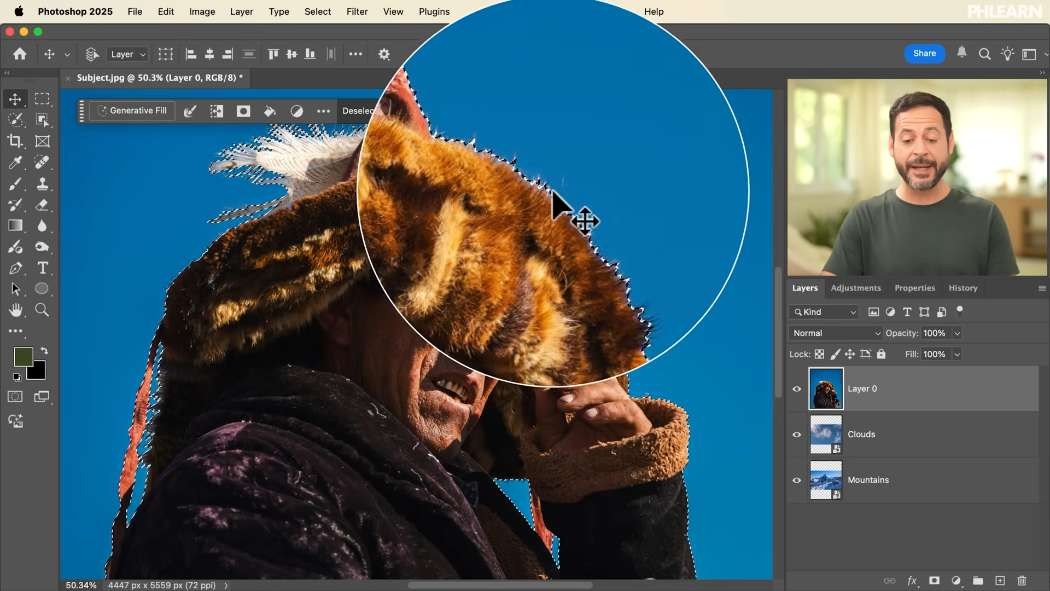Screen dimensions: 1050x591
Task: Open the Layers panel hamburger menu
Action: point(1042,288)
